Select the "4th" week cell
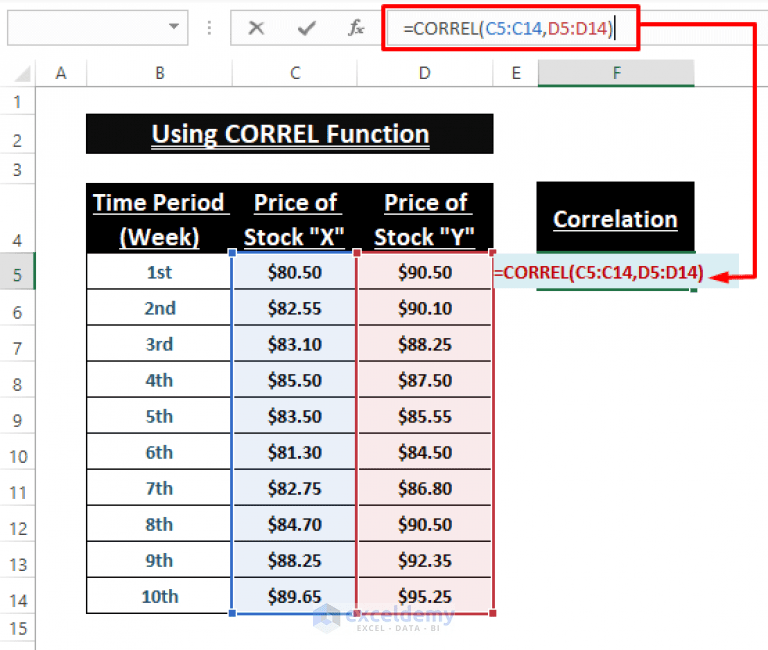The width and height of the screenshot is (768, 650). (159, 380)
